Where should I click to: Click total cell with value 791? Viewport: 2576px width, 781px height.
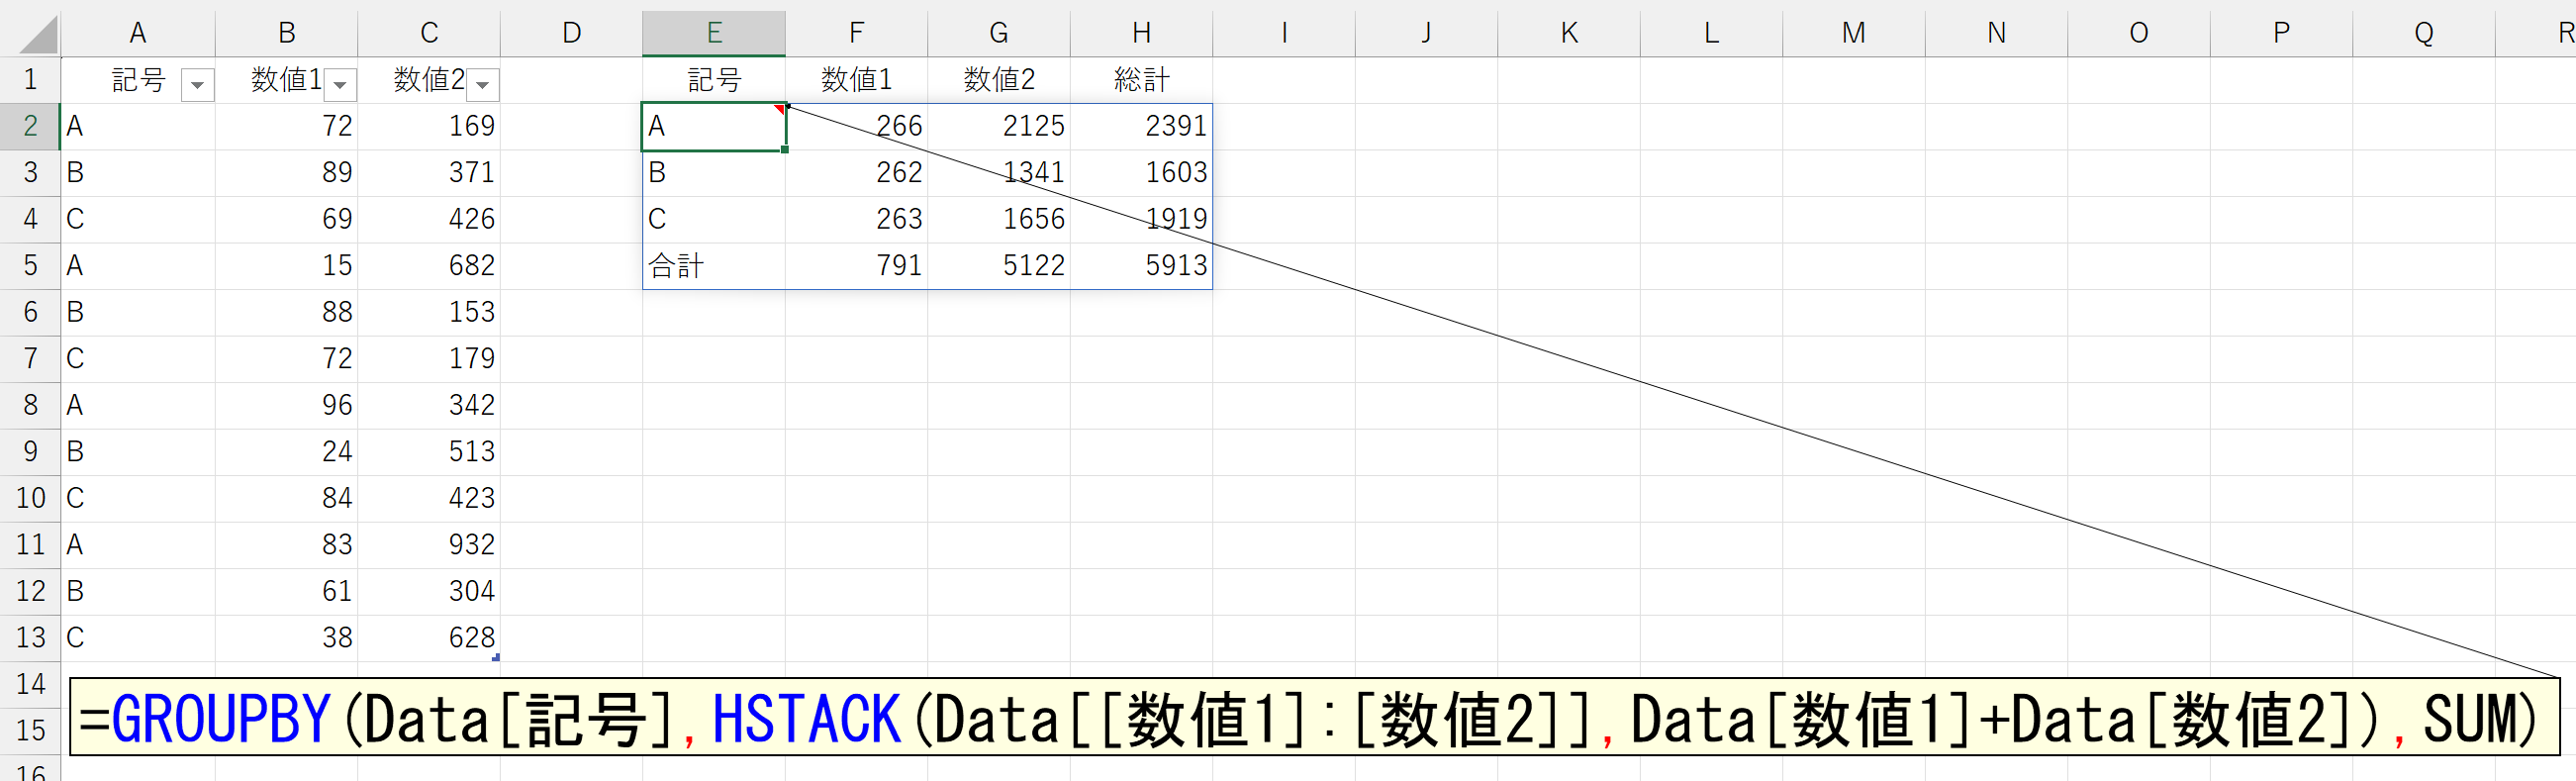click(857, 266)
